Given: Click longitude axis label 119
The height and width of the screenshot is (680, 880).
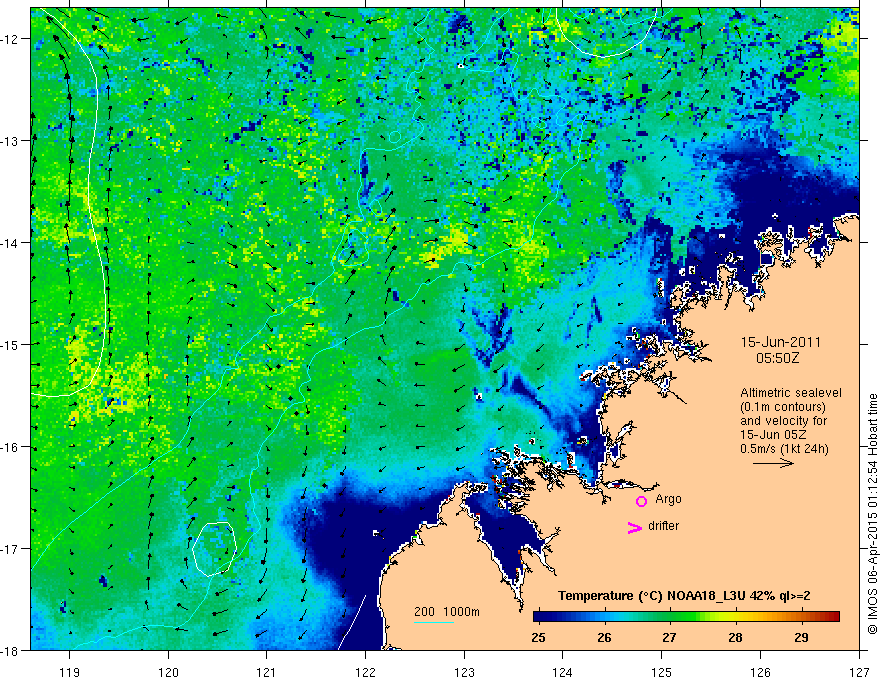Looking at the screenshot, I should coord(70,672).
